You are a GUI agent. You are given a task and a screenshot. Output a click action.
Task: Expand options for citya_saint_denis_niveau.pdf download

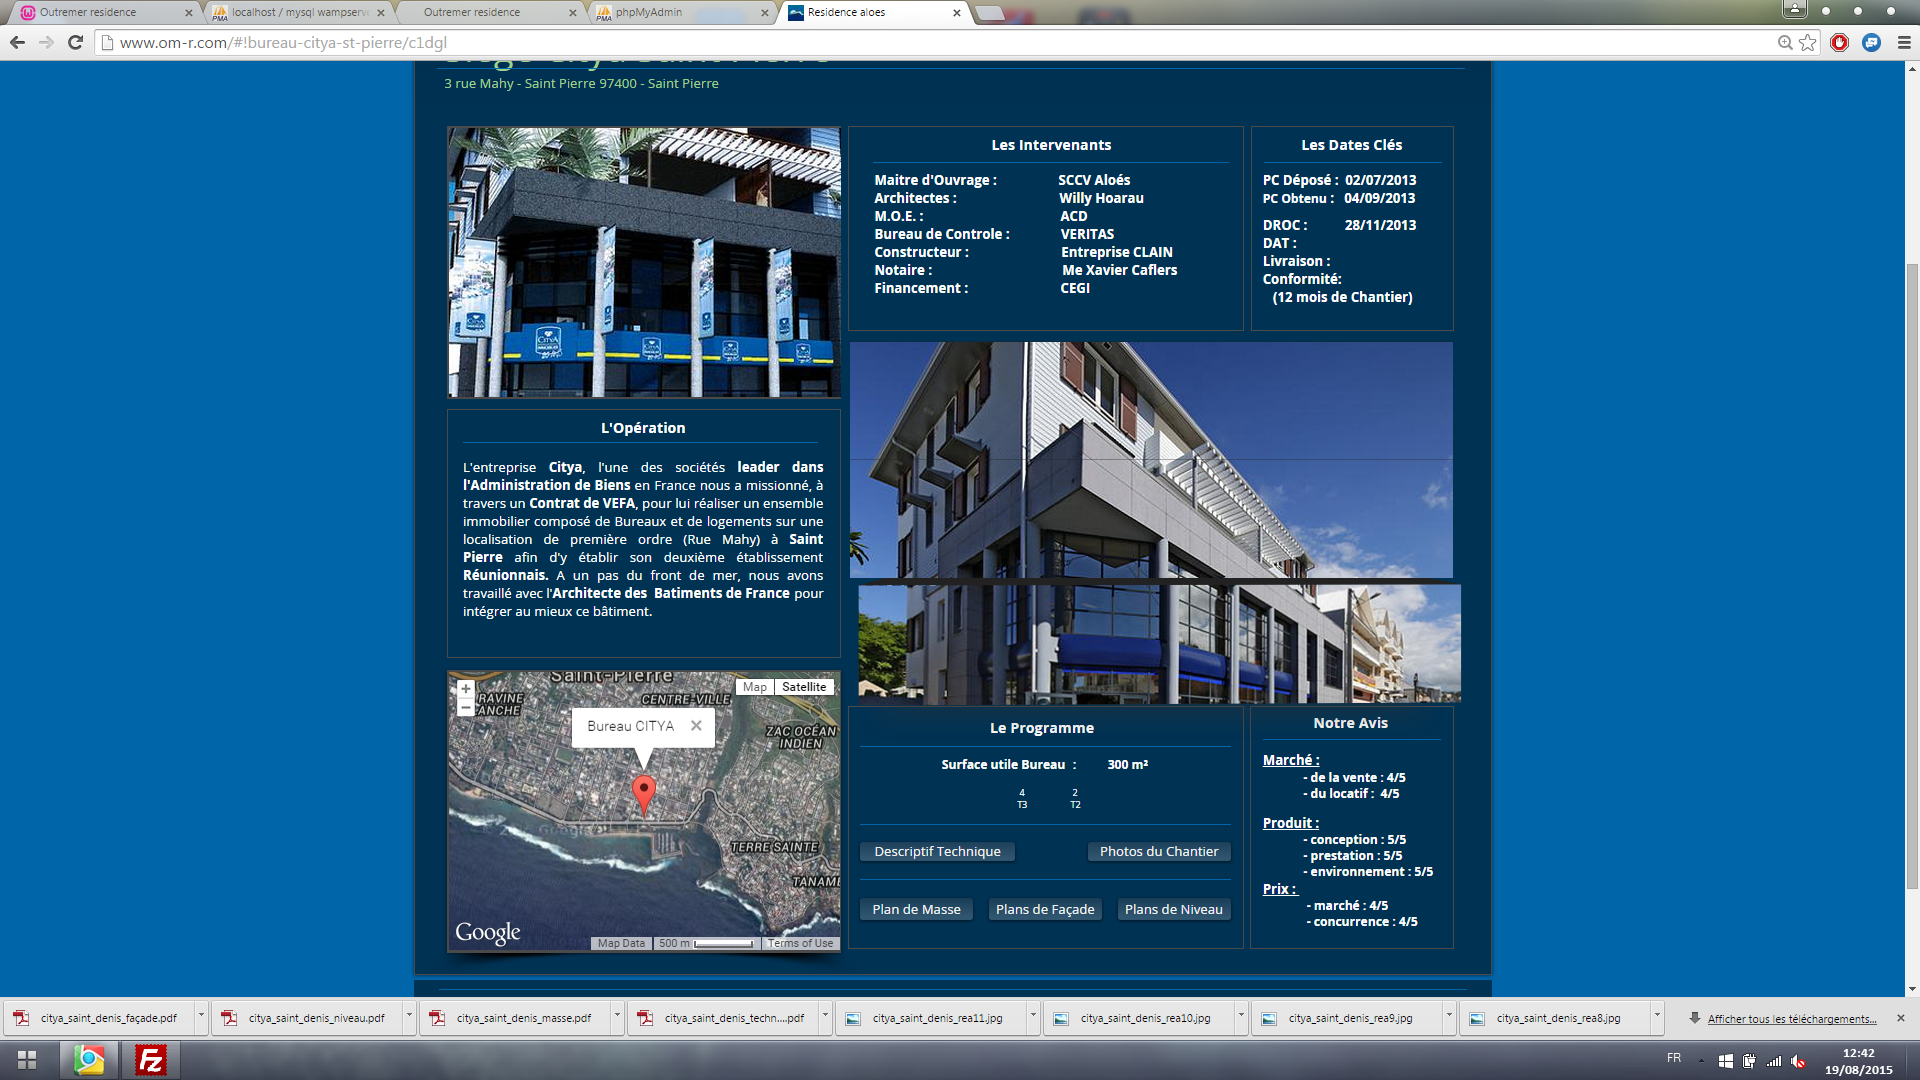coord(409,1016)
